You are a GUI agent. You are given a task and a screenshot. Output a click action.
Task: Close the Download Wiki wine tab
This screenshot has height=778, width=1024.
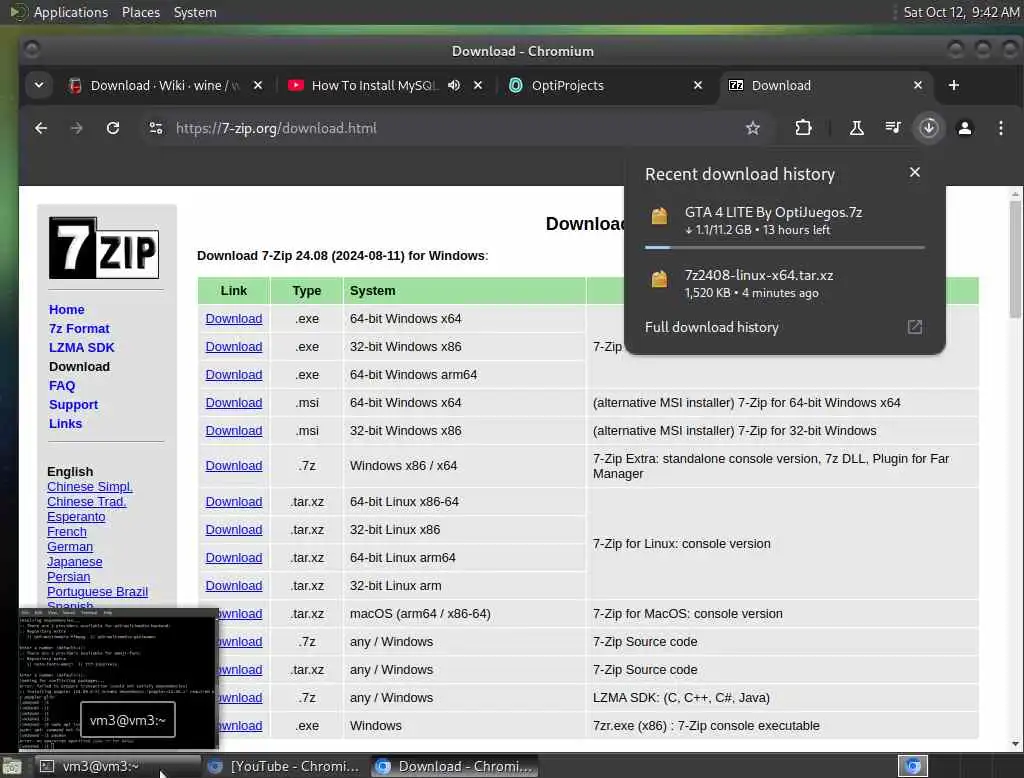coord(258,86)
